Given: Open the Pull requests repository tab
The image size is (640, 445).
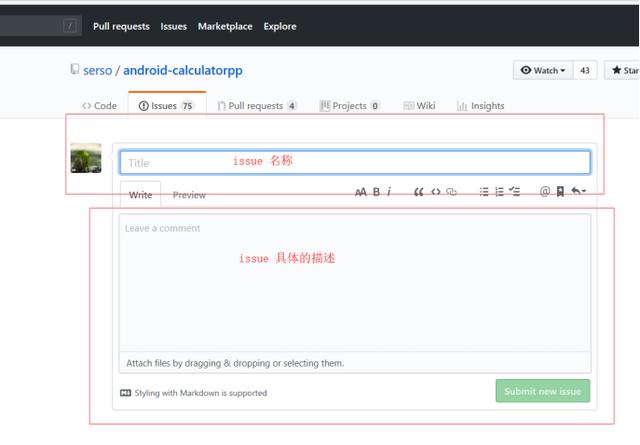Looking at the screenshot, I should pos(257,106).
